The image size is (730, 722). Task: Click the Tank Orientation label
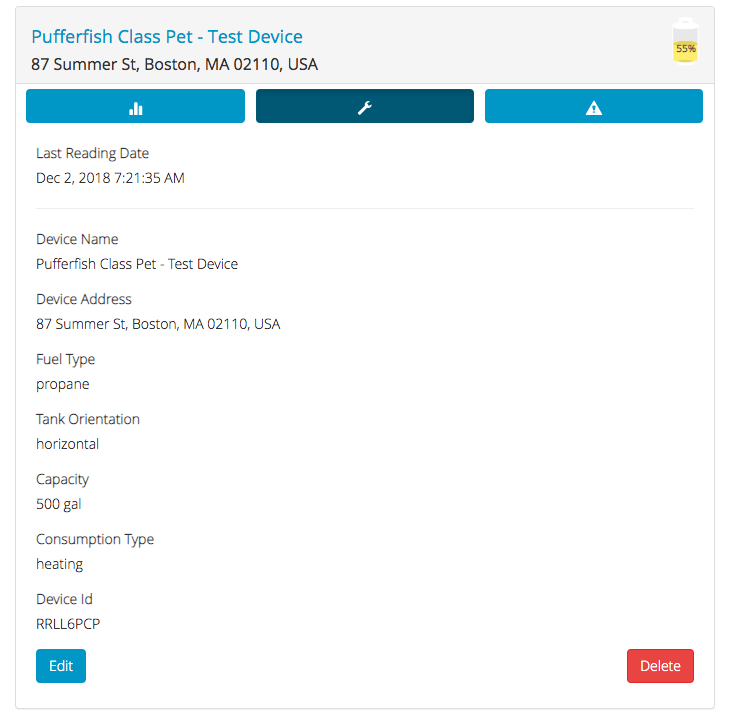[x=88, y=419]
